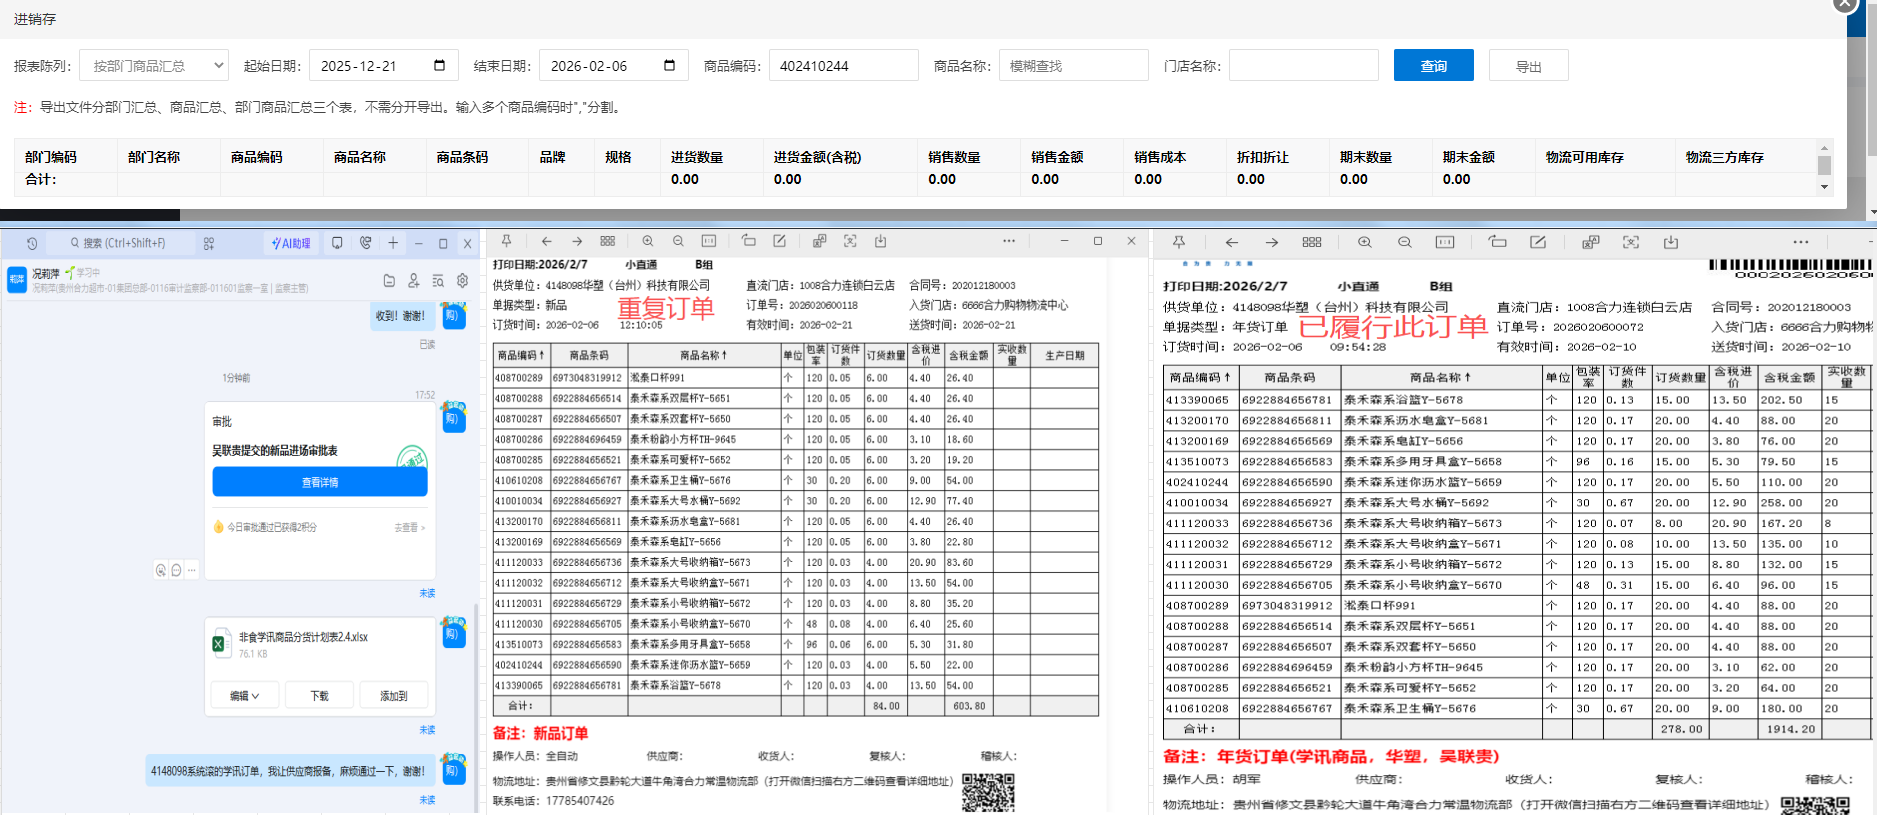
Task: Zoom in on the left order image
Action: (x=648, y=241)
